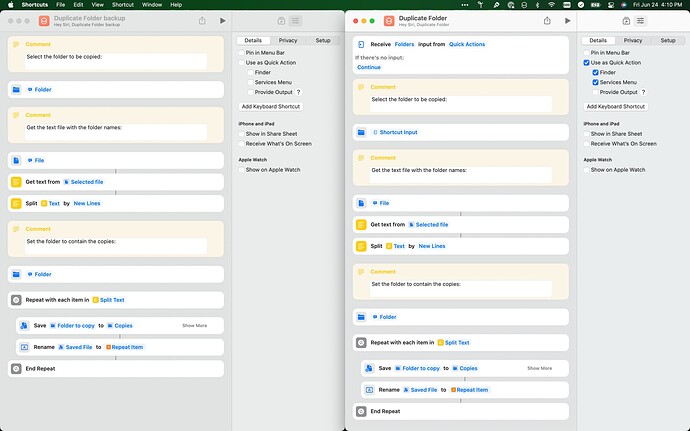Run the Duplicate Folder shortcut with play button
The height and width of the screenshot is (431, 690).
(568, 21)
